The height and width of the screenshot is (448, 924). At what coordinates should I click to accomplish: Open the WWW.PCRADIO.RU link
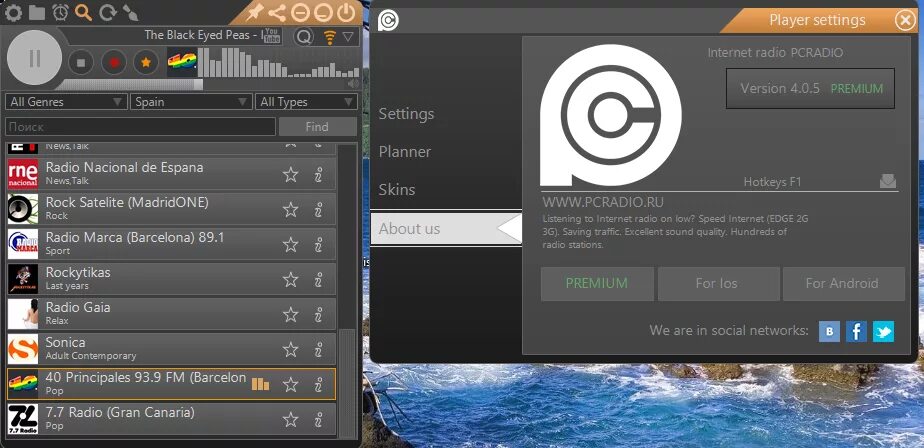point(603,202)
